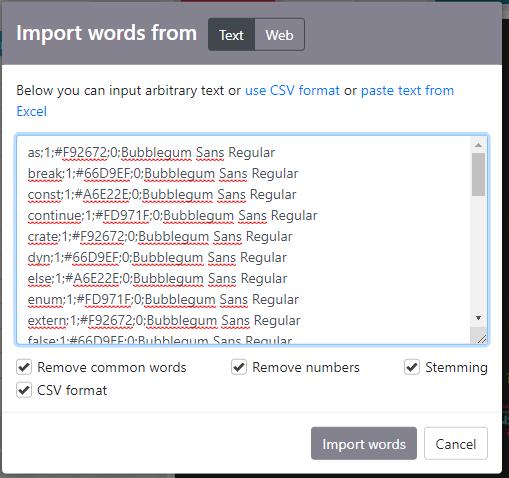Viewport: 509px width, 478px height.
Task: Click the line starting with 'const;1;#A6E22E'
Action: click(162, 195)
